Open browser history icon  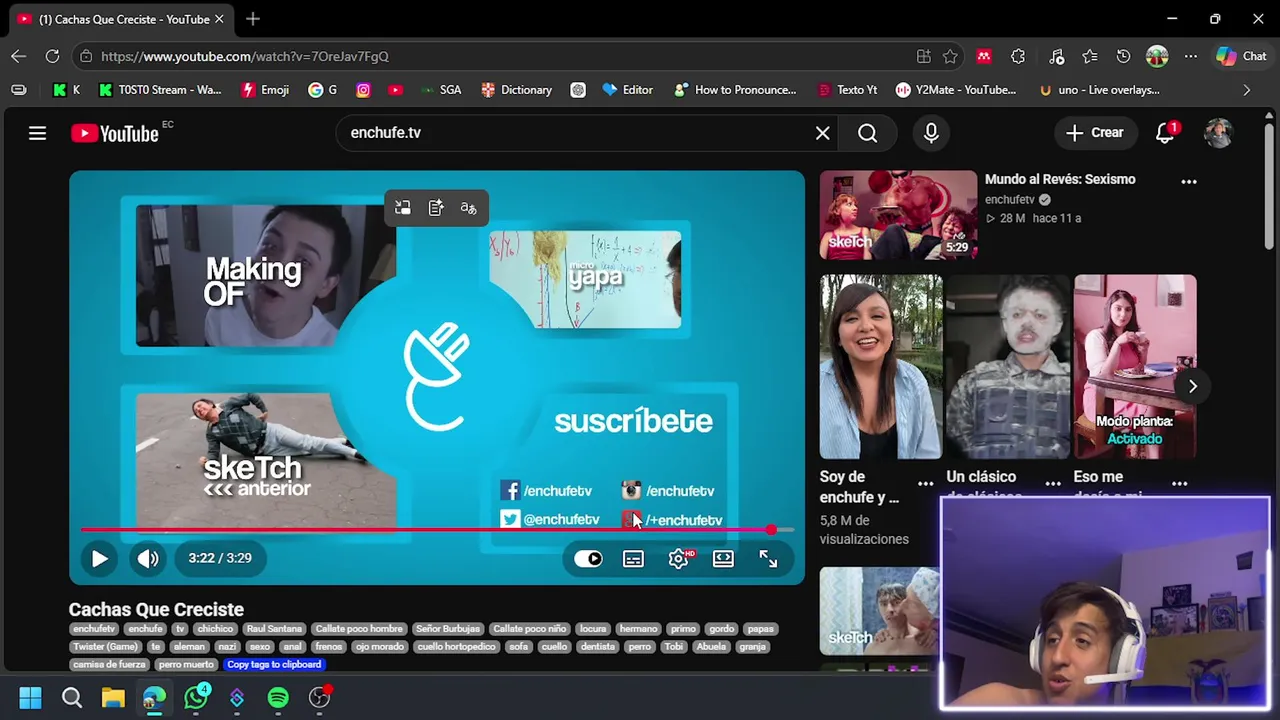coord(1123,57)
